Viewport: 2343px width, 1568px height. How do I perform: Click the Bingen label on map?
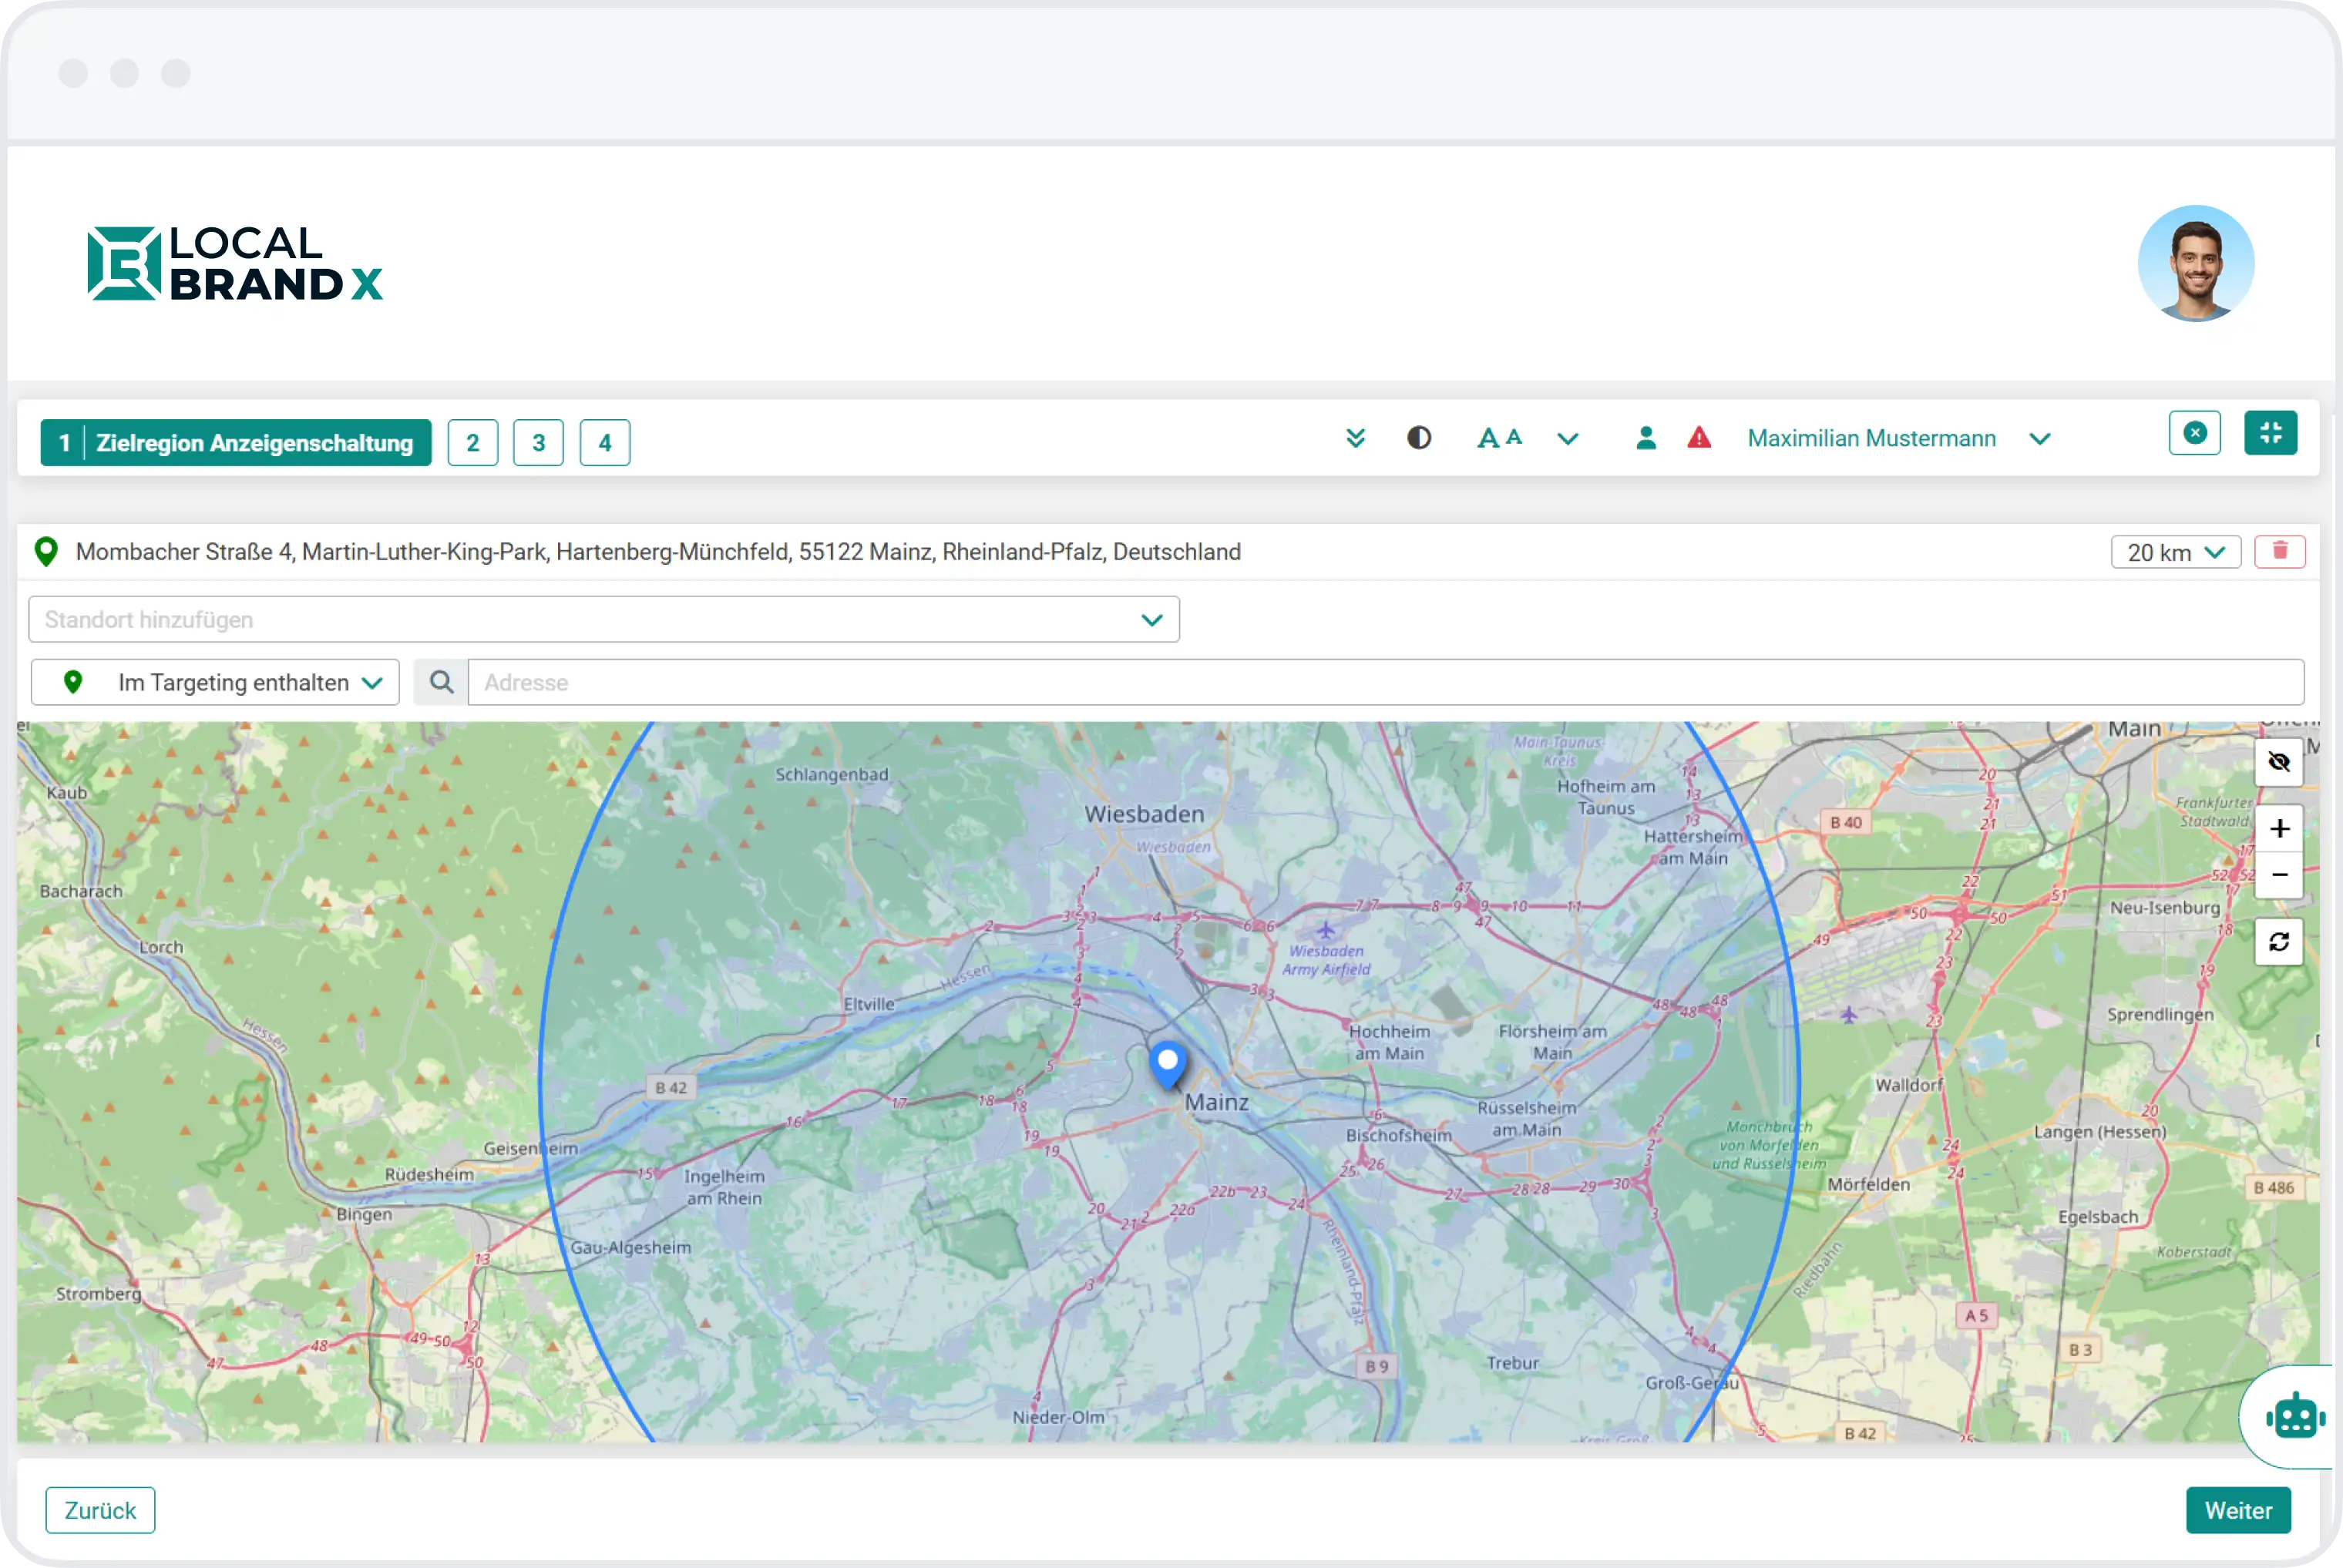tap(364, 1215)
